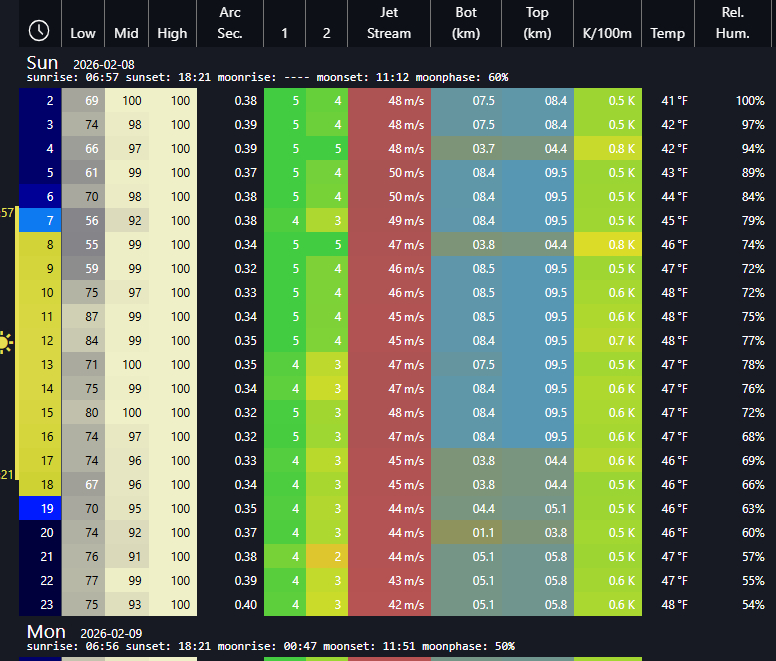776x661 pixels.
Task: Click the sun icon beside the midday rows
Action: (6, 342)
